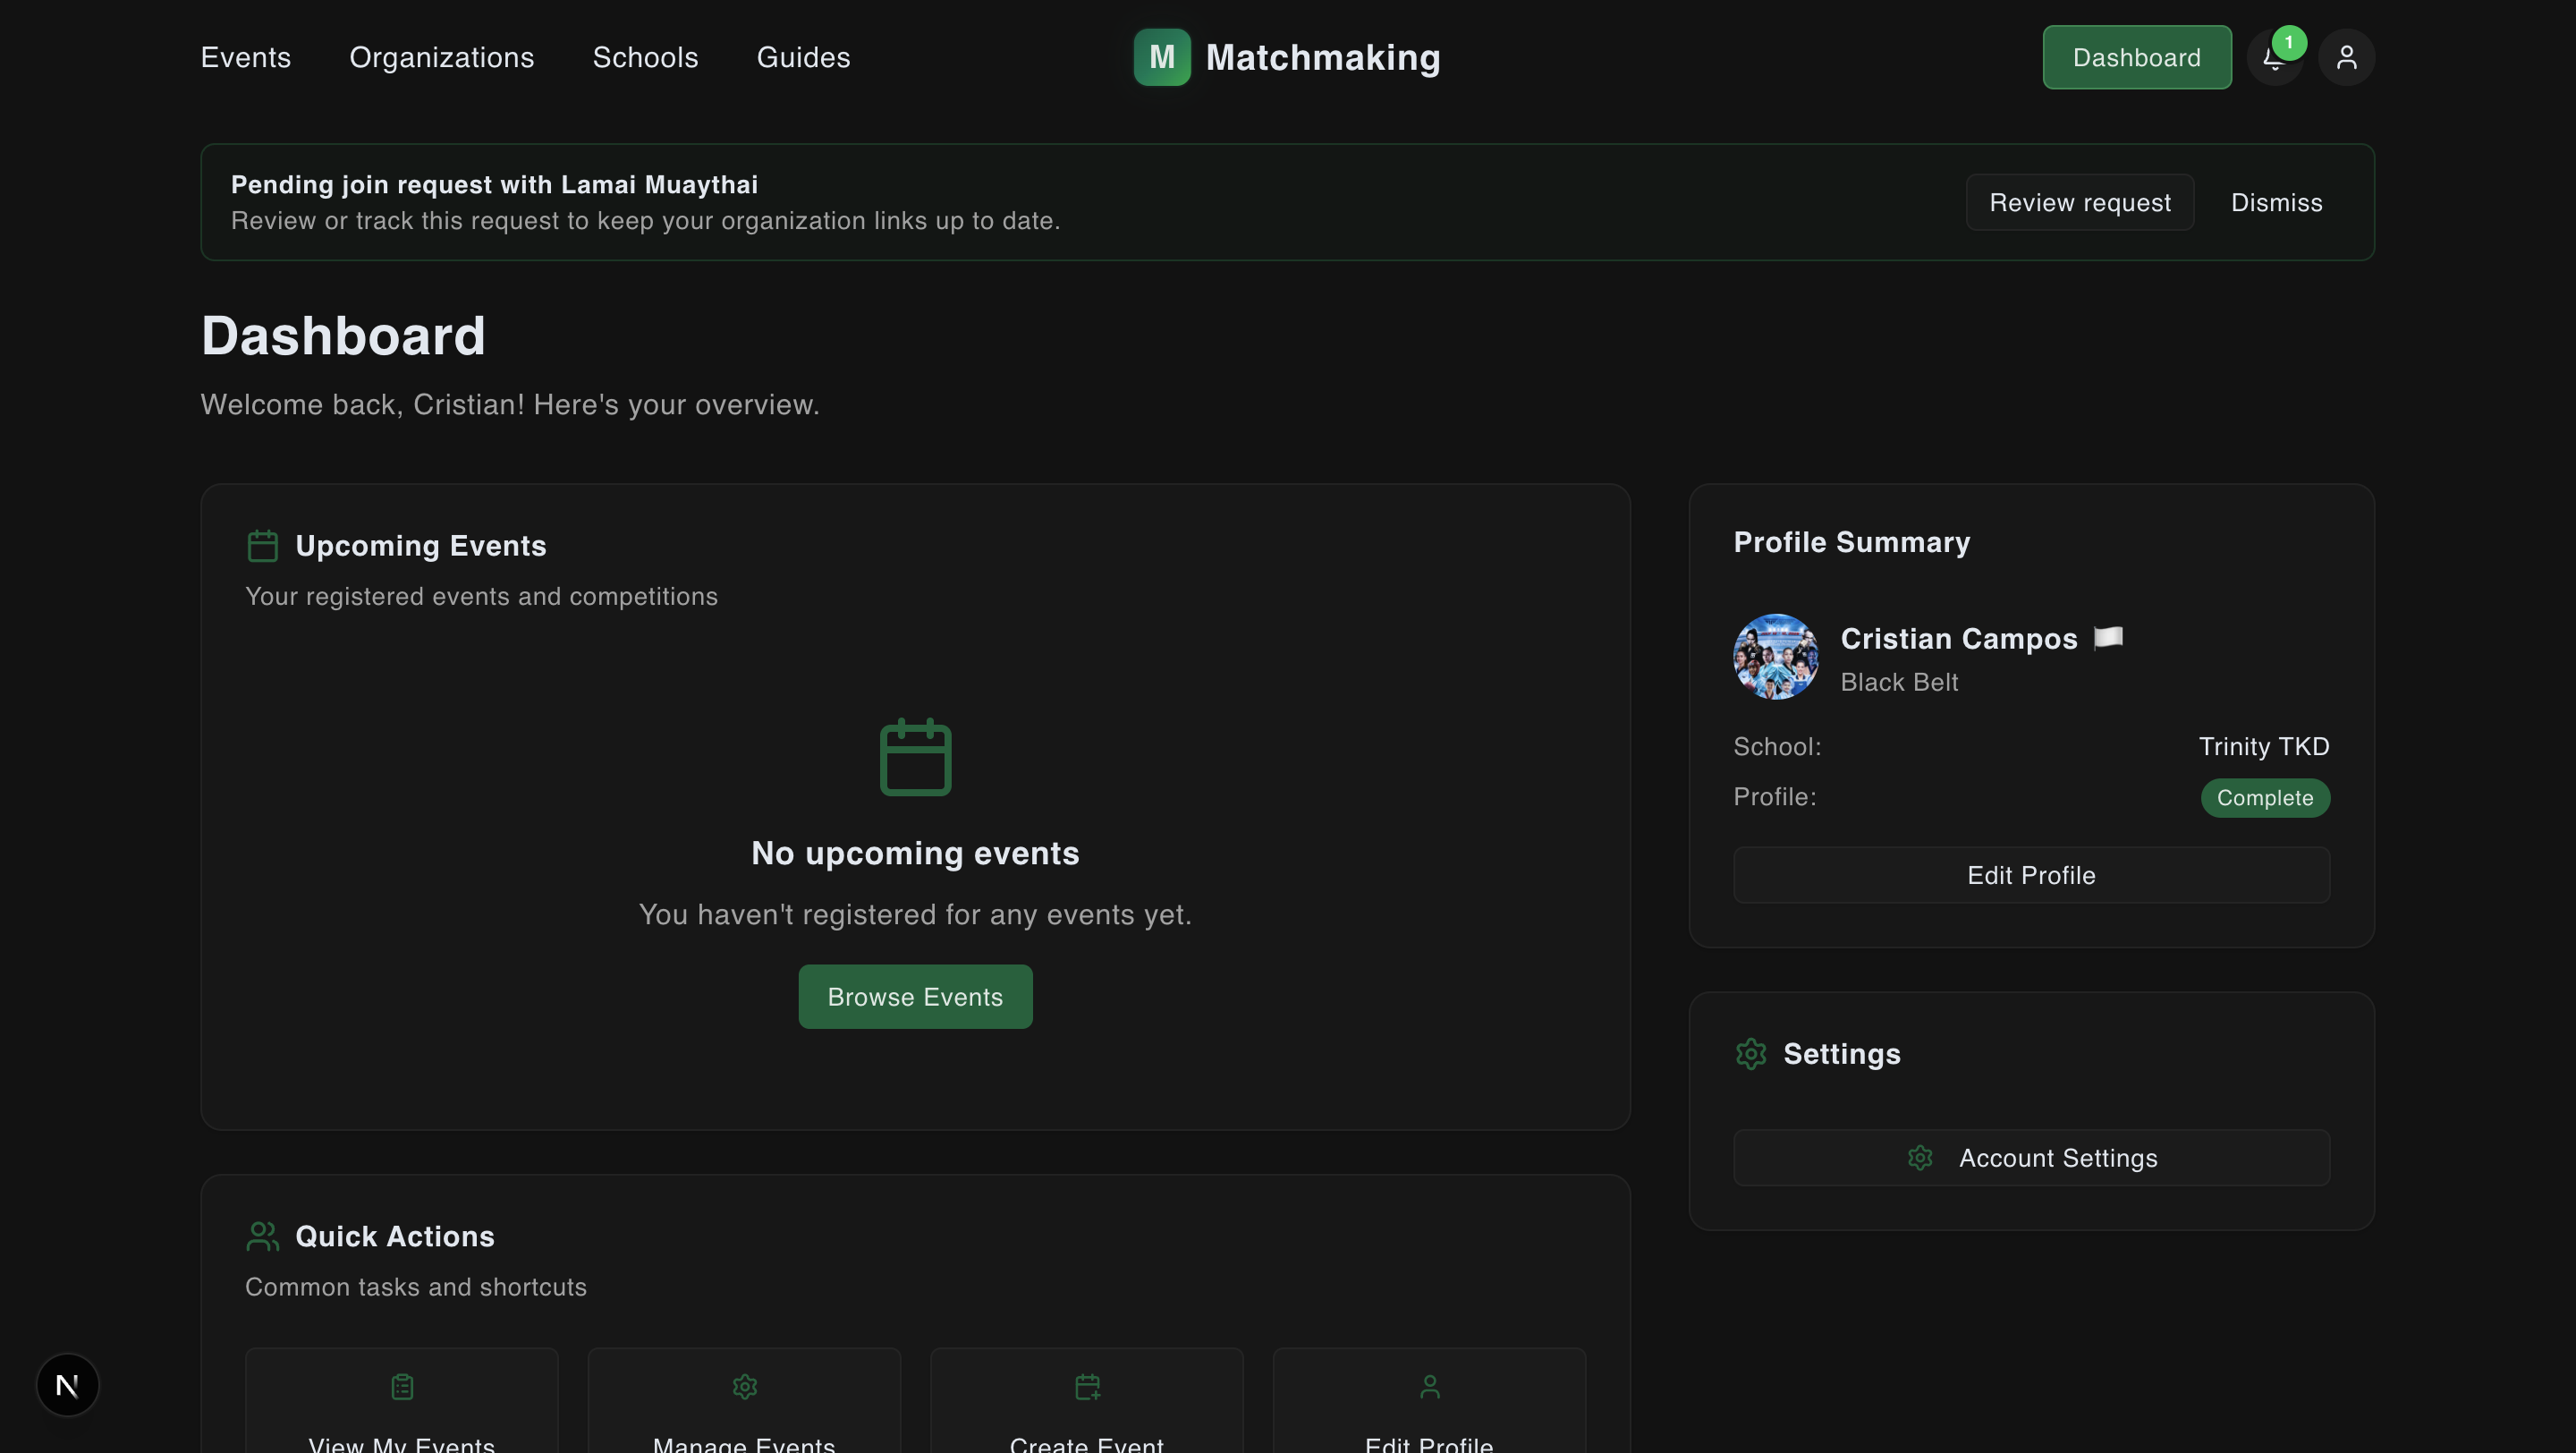Screen dimensions: 2576x1453
Task: Click the Trinity TKD school value
Action: (2264, 746)
